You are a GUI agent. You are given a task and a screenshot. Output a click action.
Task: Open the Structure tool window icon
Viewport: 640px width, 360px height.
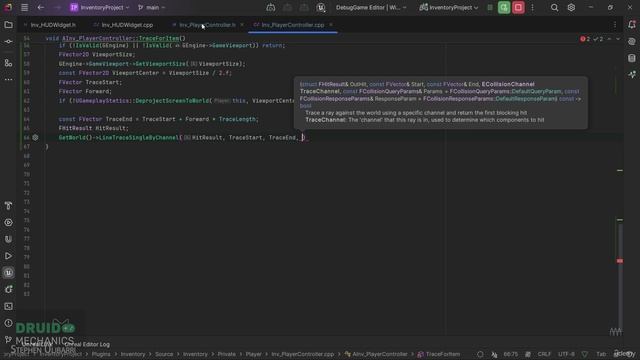click(8, 63)
